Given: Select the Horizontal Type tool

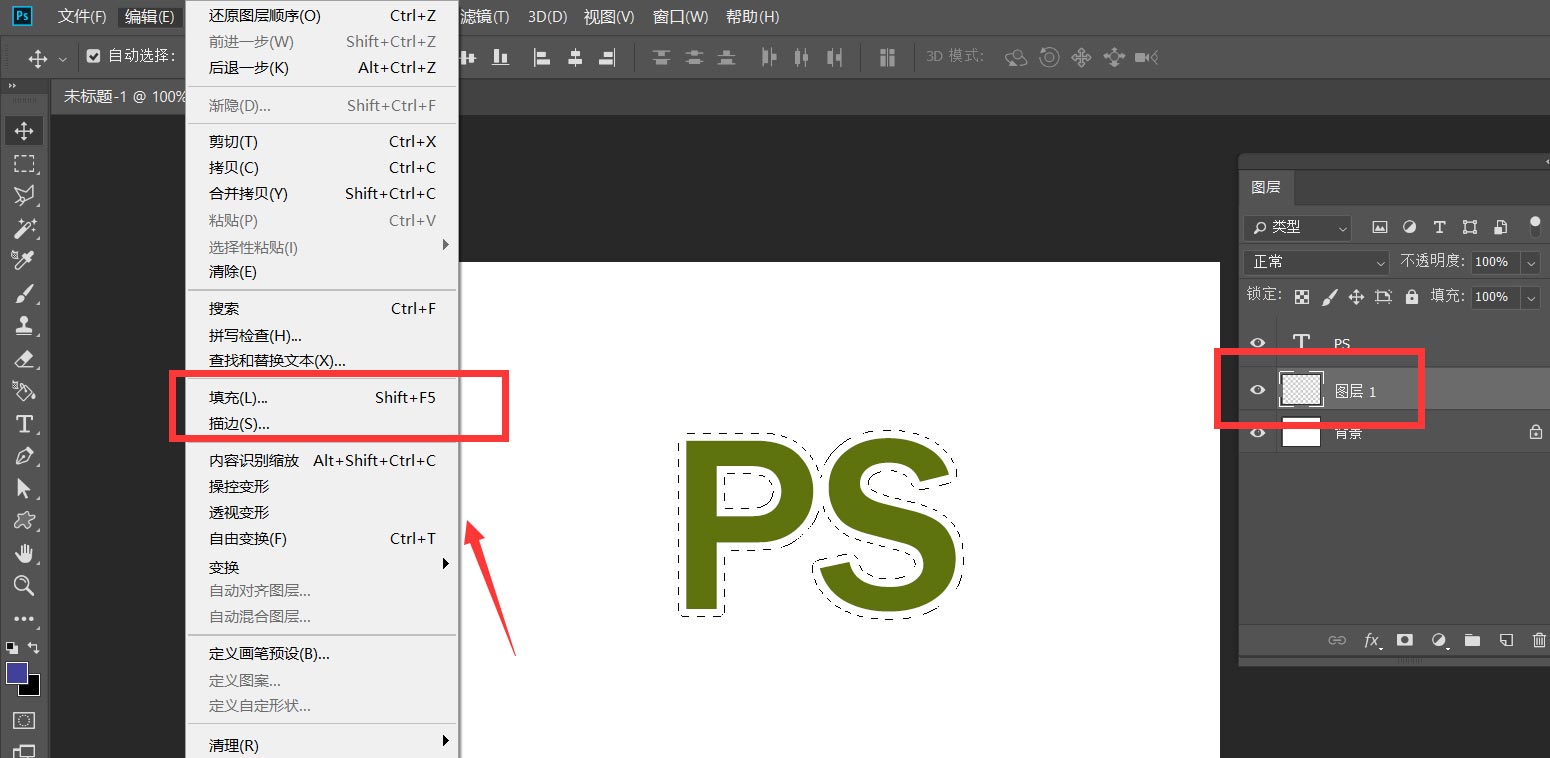Looking at the screenshot, I should (24, 423).
